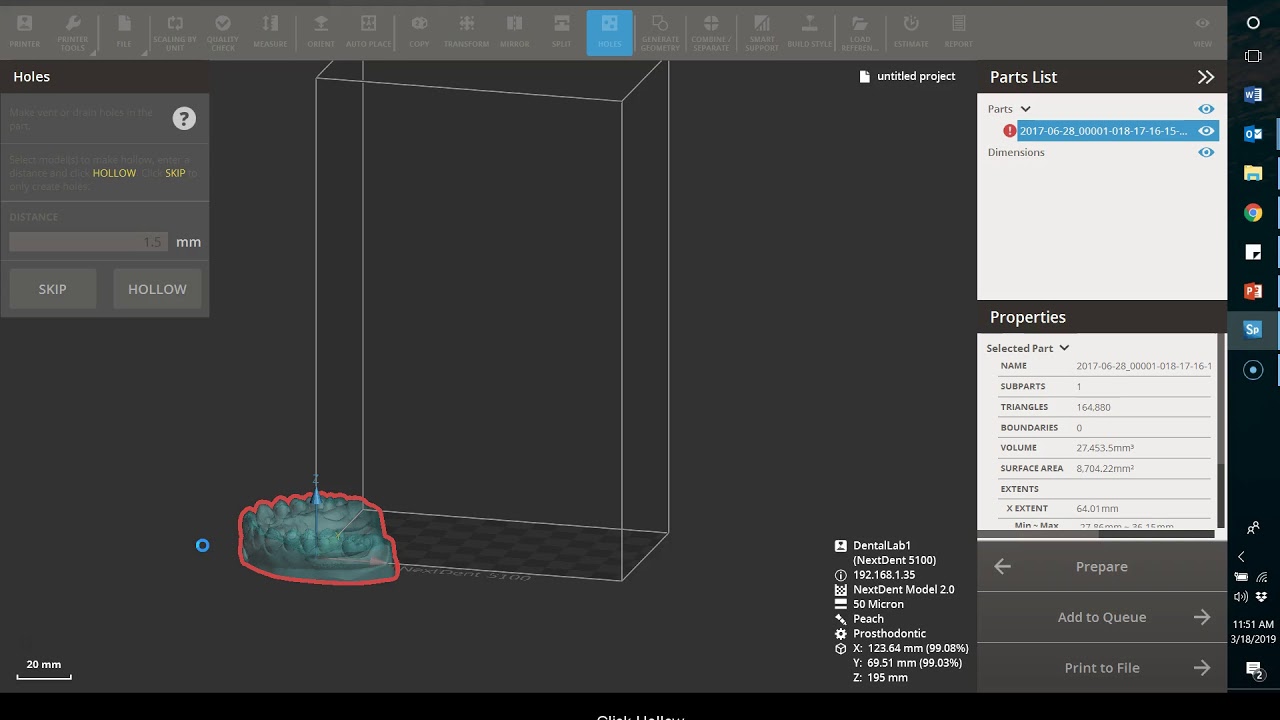This screenshot has width=1280, height=720.
Task: Select the Measure tool
Action: coord(270,31)
